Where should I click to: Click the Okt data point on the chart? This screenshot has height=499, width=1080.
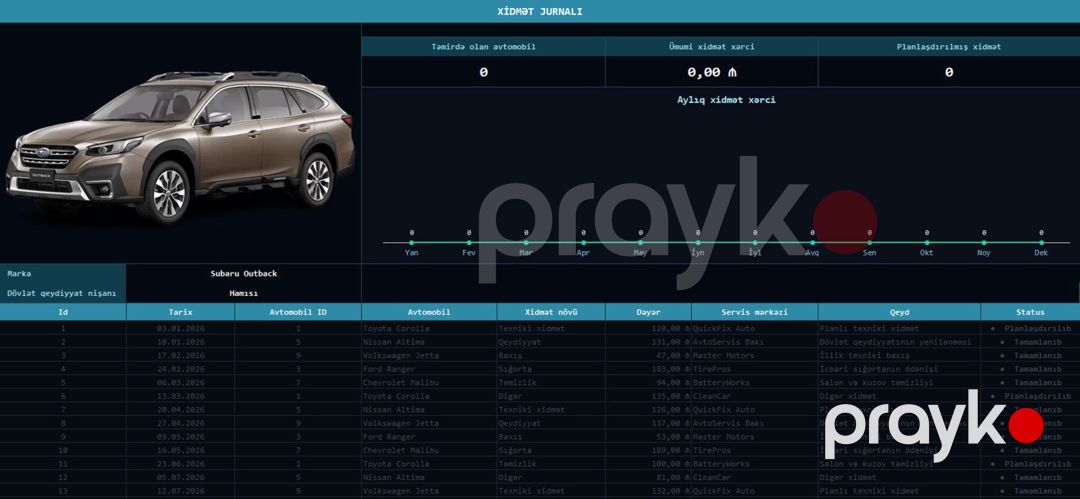coord(926,243)
